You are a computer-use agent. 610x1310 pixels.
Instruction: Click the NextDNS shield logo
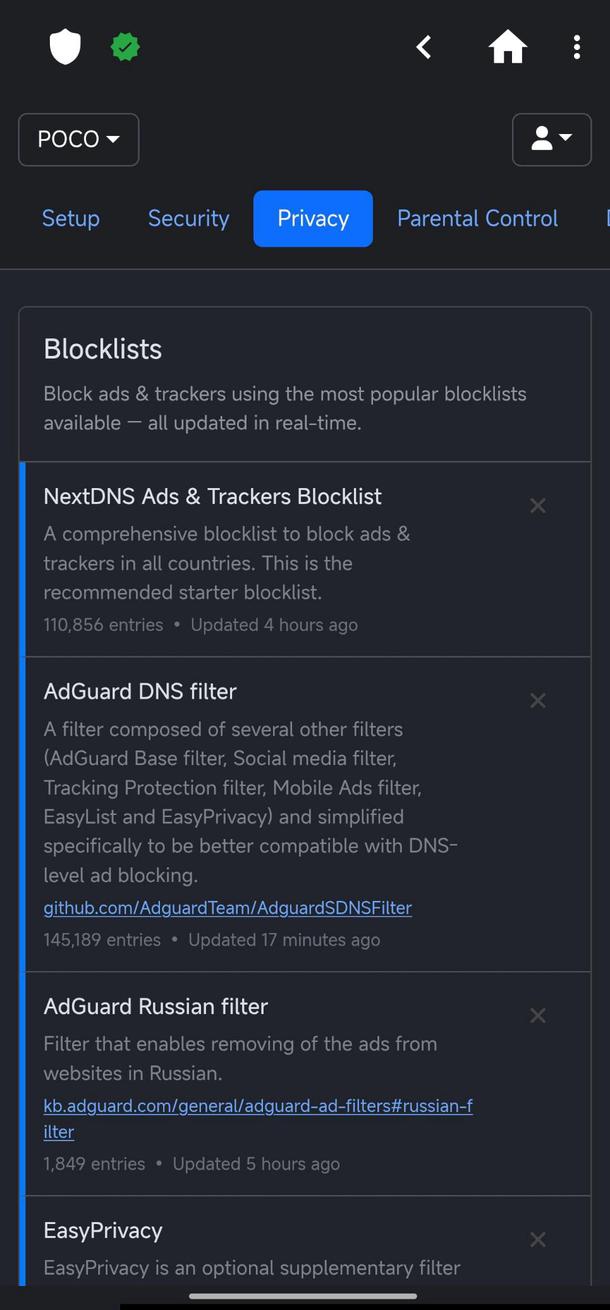[64, 46]
